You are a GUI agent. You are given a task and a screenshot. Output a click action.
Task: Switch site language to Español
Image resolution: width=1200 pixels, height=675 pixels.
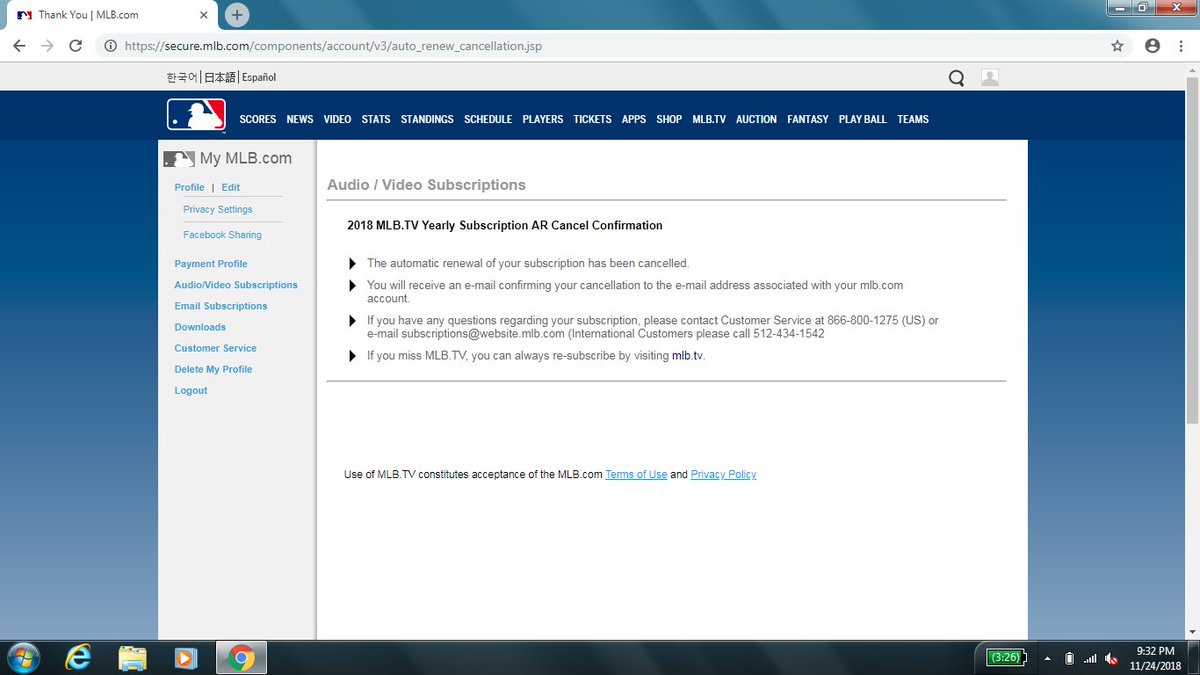click(x=259, y=78)
